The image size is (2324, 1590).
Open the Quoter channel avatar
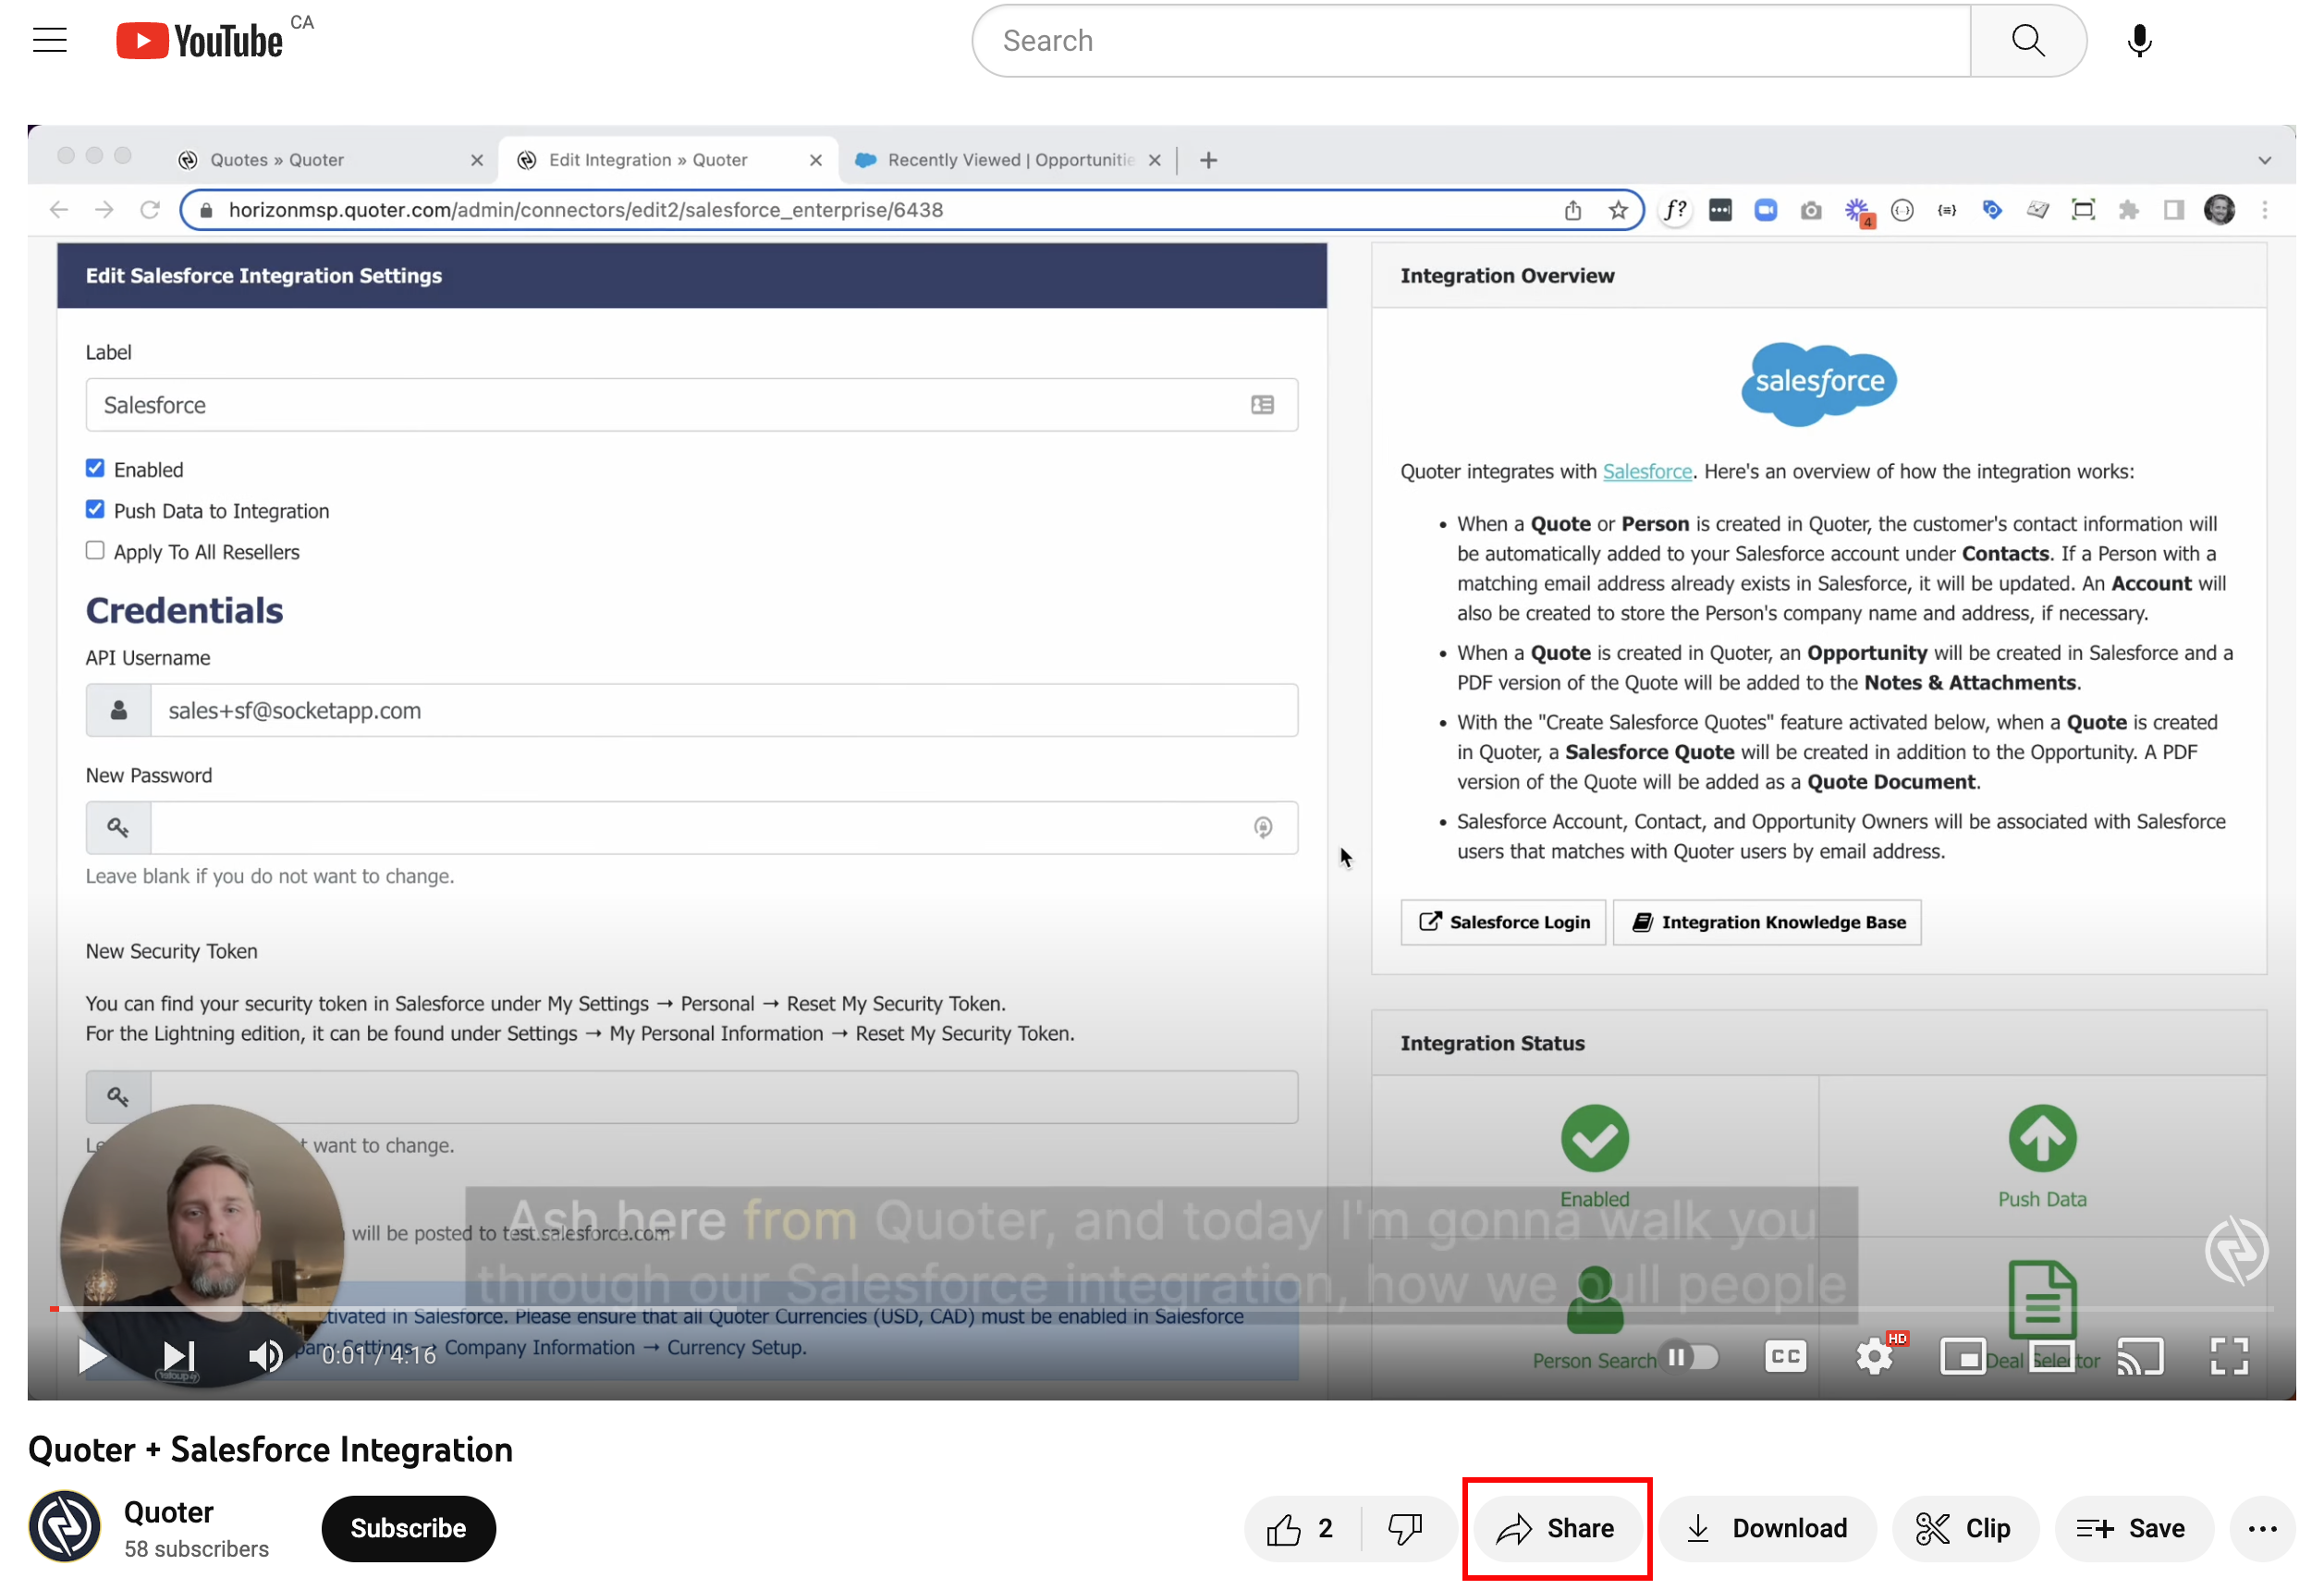pyautogui.click(x=65, y=1527)
